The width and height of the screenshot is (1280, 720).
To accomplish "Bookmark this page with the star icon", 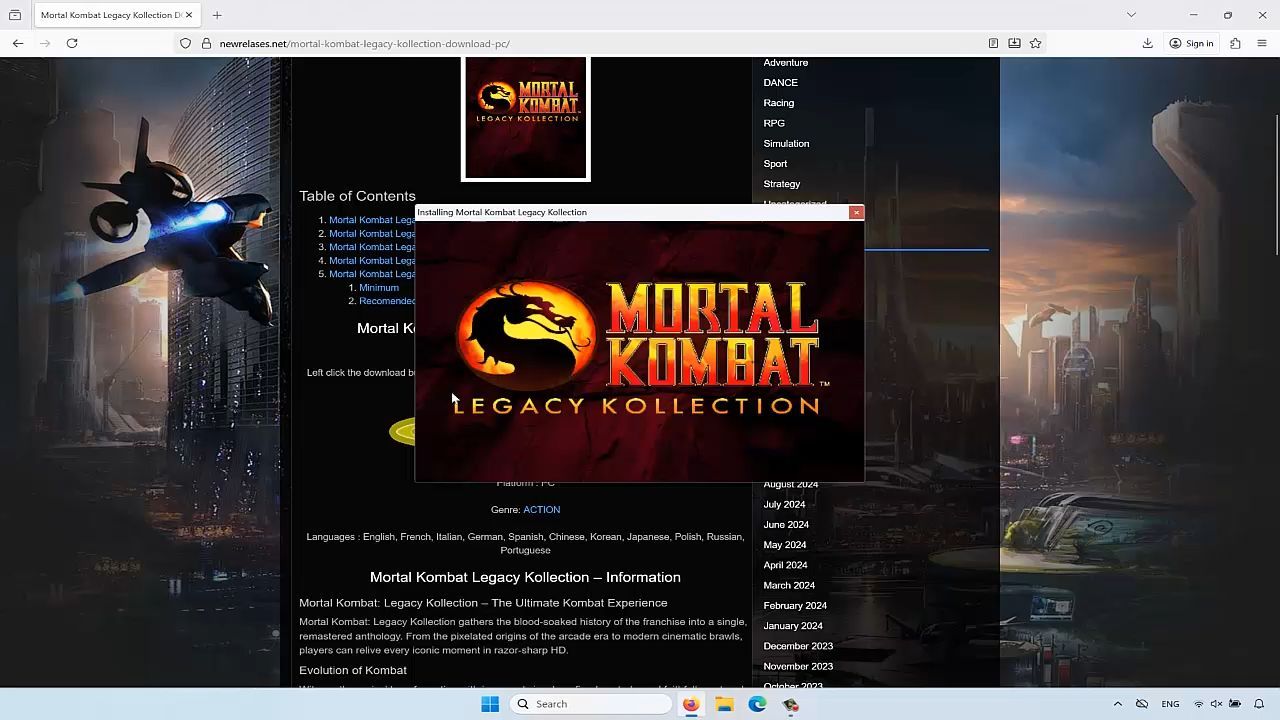I will click(x=1035, y=43).
